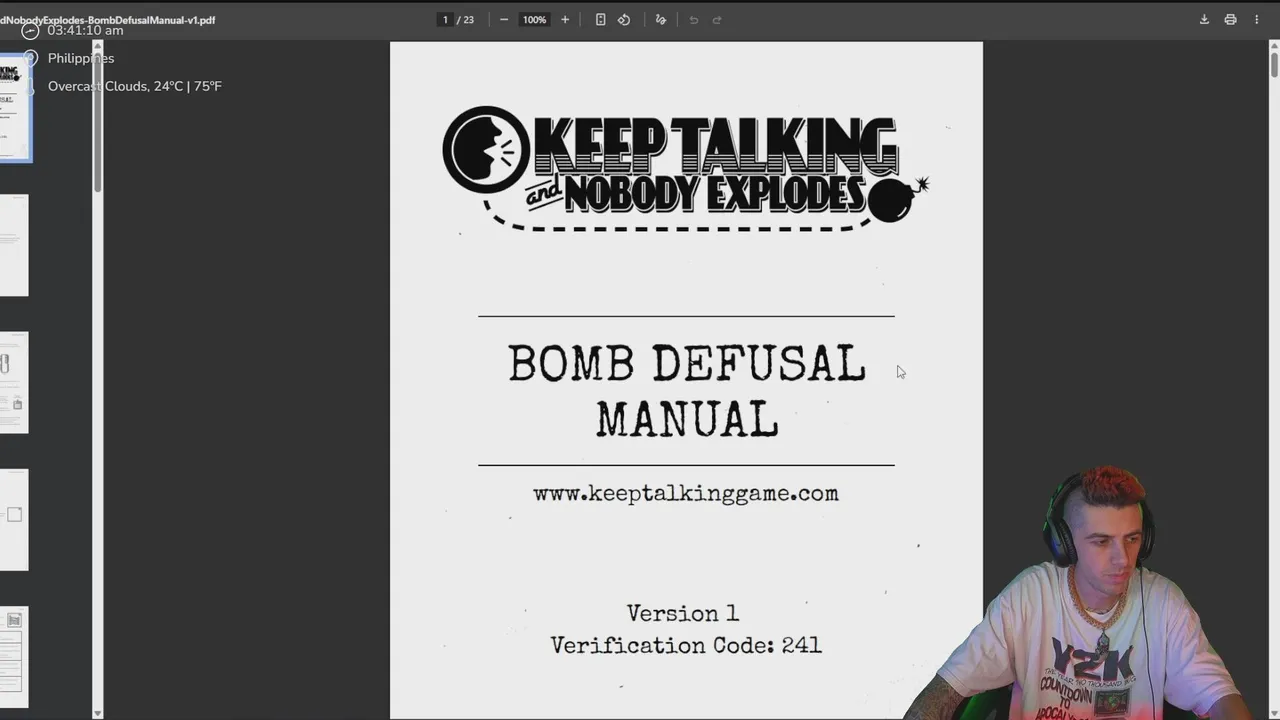Redo the annotation
The width and height of the screenshot is (1280, 720).
717,20
